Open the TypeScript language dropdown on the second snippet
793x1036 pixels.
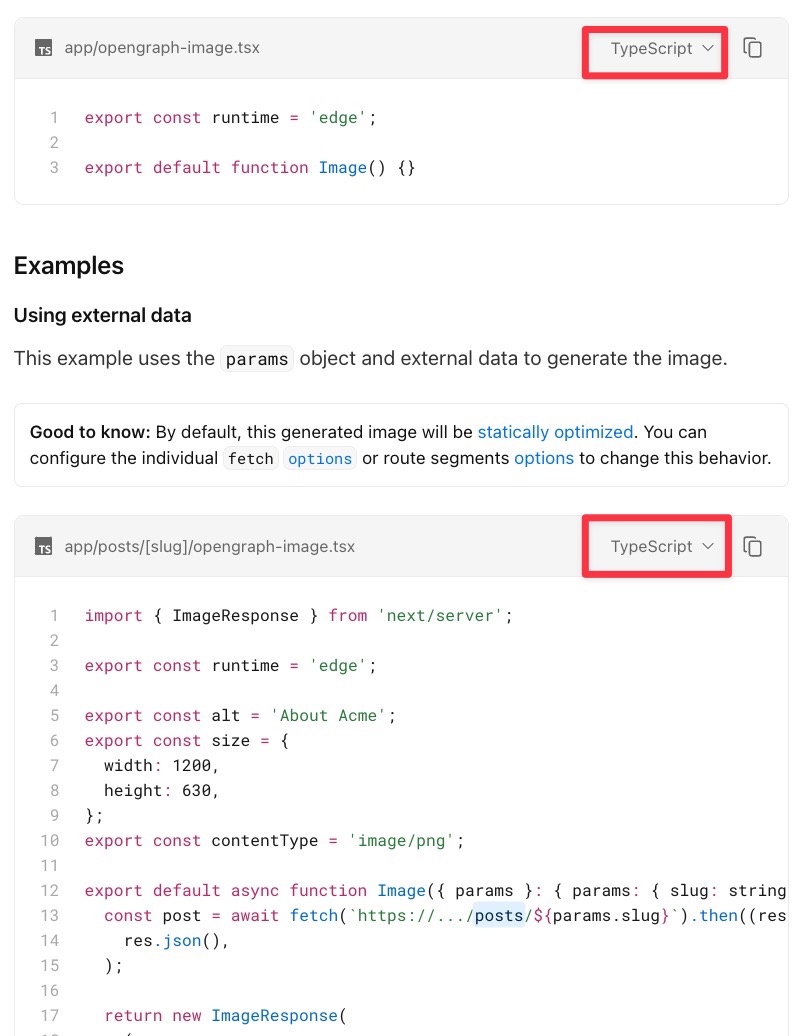pyautogui.click(x=656, y=546)
